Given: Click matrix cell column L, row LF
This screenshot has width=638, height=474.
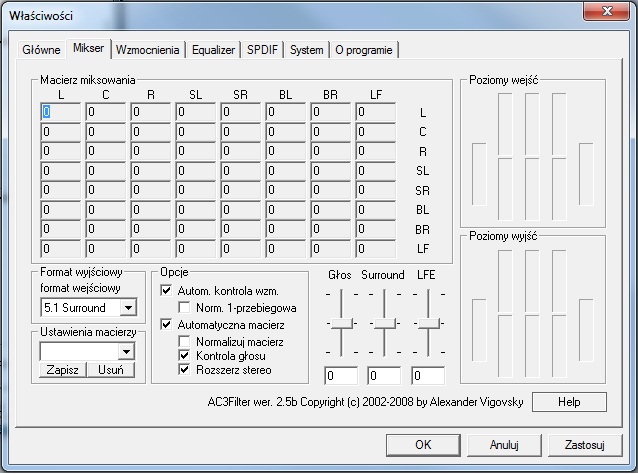Looking at the screenshot, I should pyautogui.click(x=61, y=249).
